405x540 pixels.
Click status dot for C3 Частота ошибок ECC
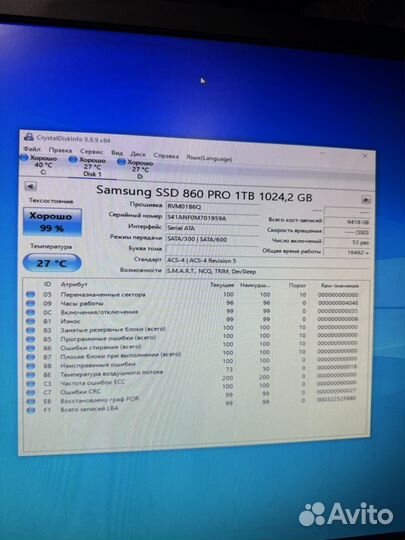(x=31, y=384)
